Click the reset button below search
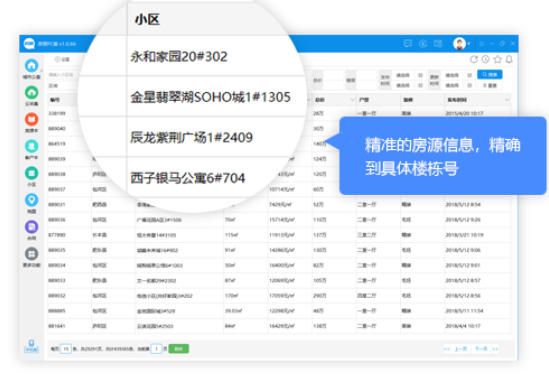This screenshot has width=549, height=378. [489, 85]
